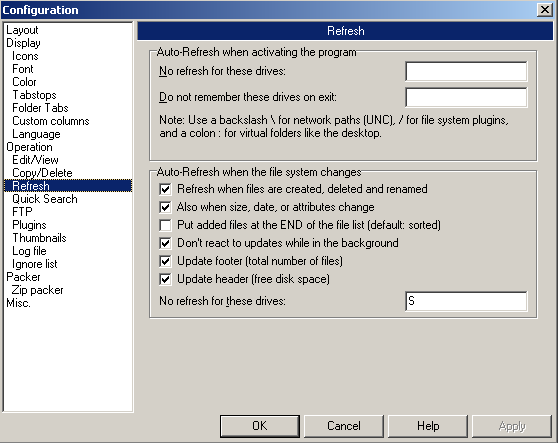
Task: Select Zip packer in the tree
Action: pos(37,290)
